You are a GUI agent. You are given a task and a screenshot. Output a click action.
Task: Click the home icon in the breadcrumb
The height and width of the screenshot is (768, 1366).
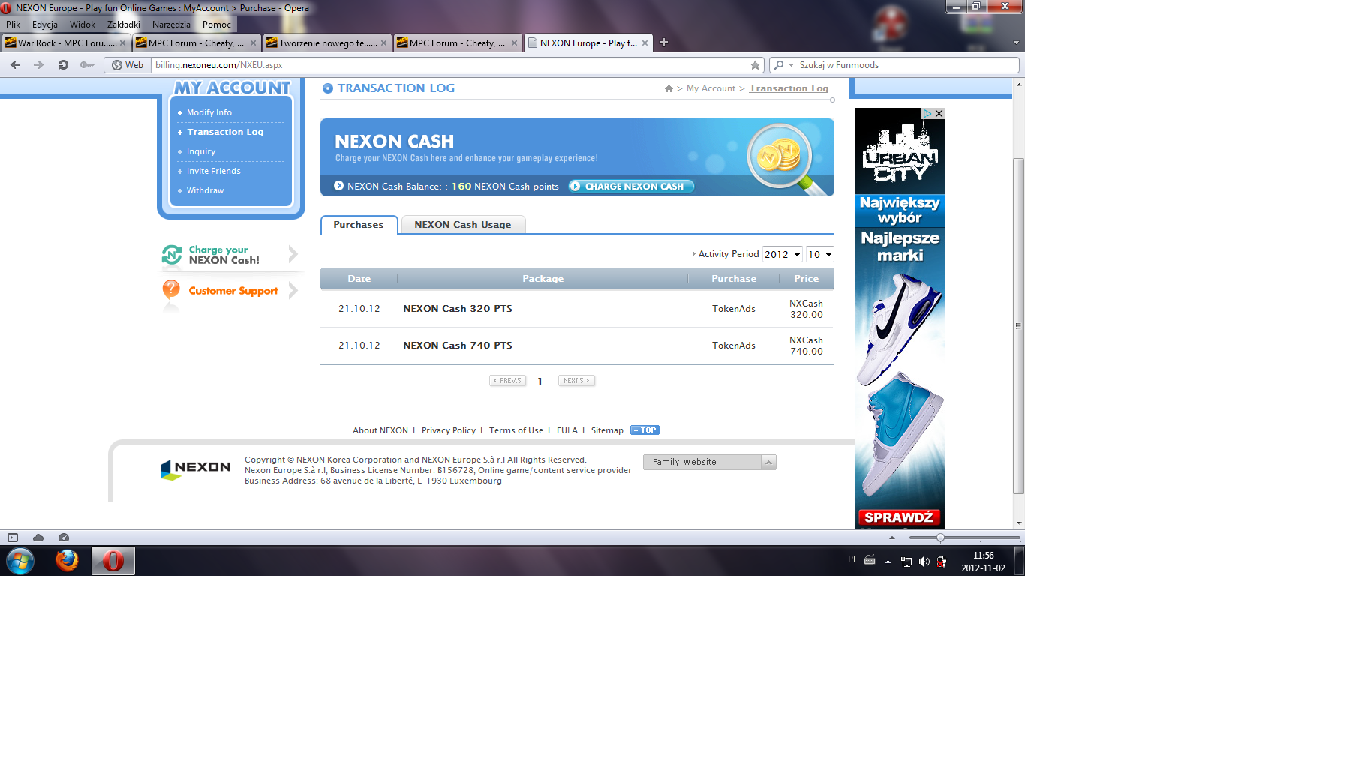[x=669, y=89]
